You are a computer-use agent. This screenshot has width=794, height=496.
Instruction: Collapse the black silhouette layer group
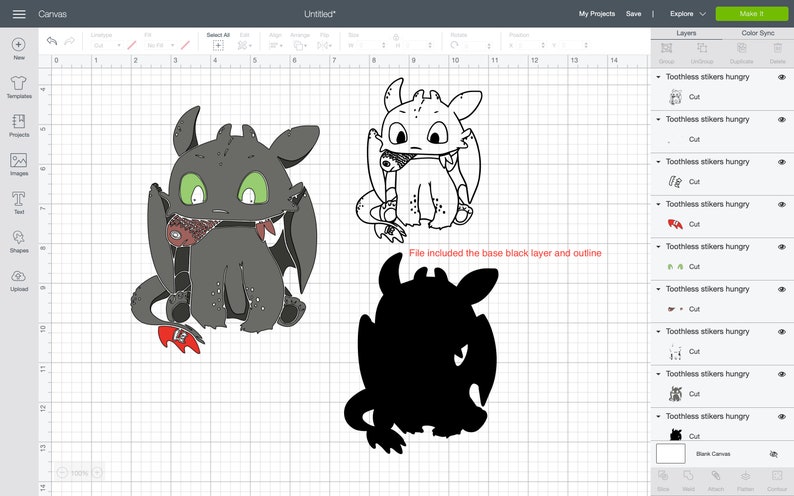click(x=658, y=417)
